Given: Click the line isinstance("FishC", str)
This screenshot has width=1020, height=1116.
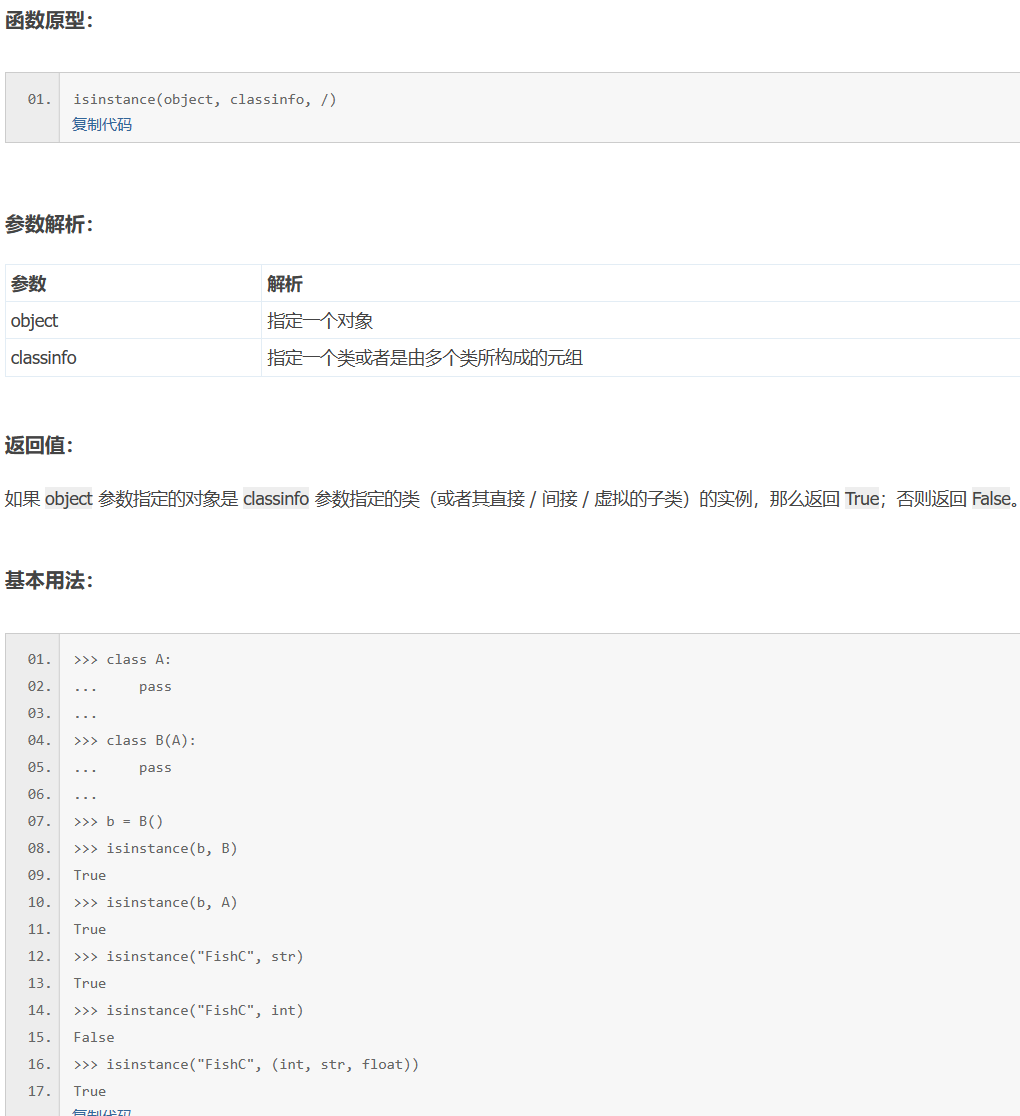Looking at the screenshot, I should point(188,956).
